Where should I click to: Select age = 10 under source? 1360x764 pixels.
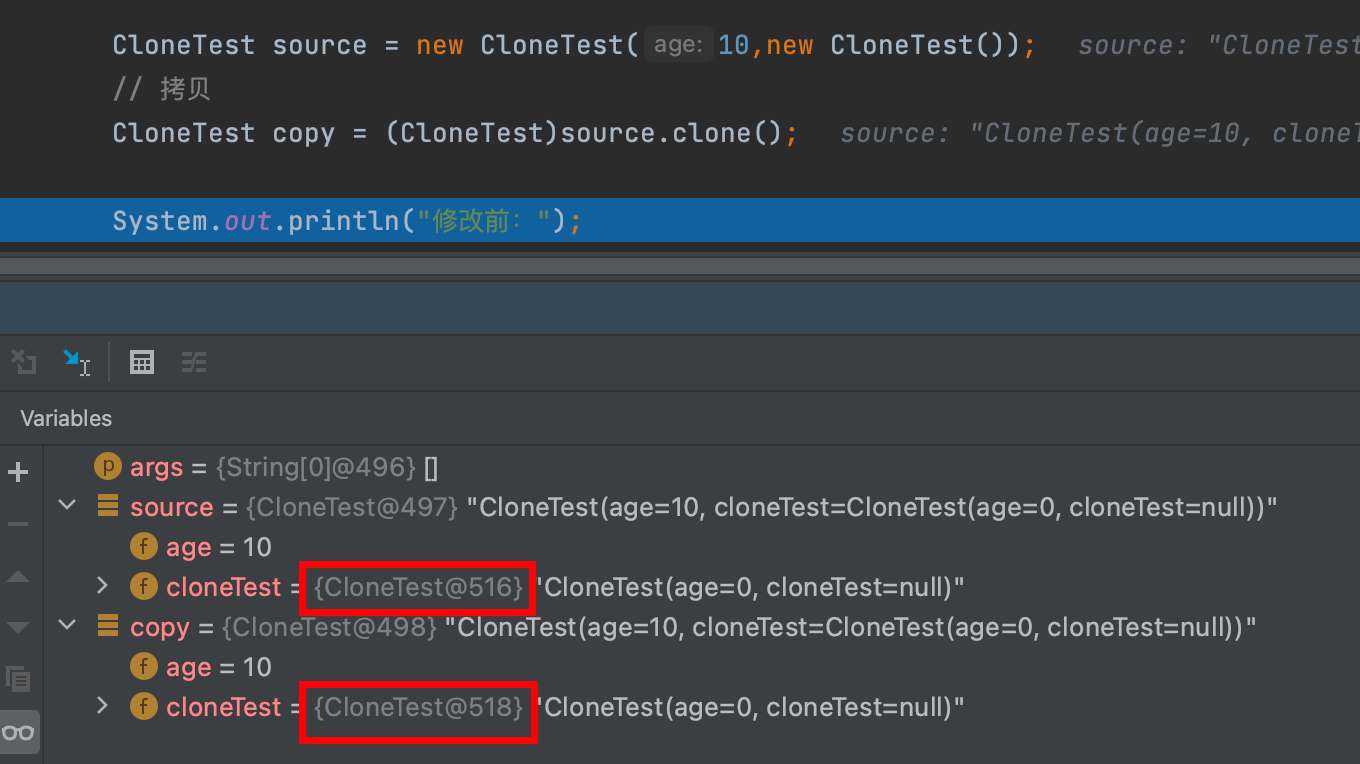[x=700, y=547]
